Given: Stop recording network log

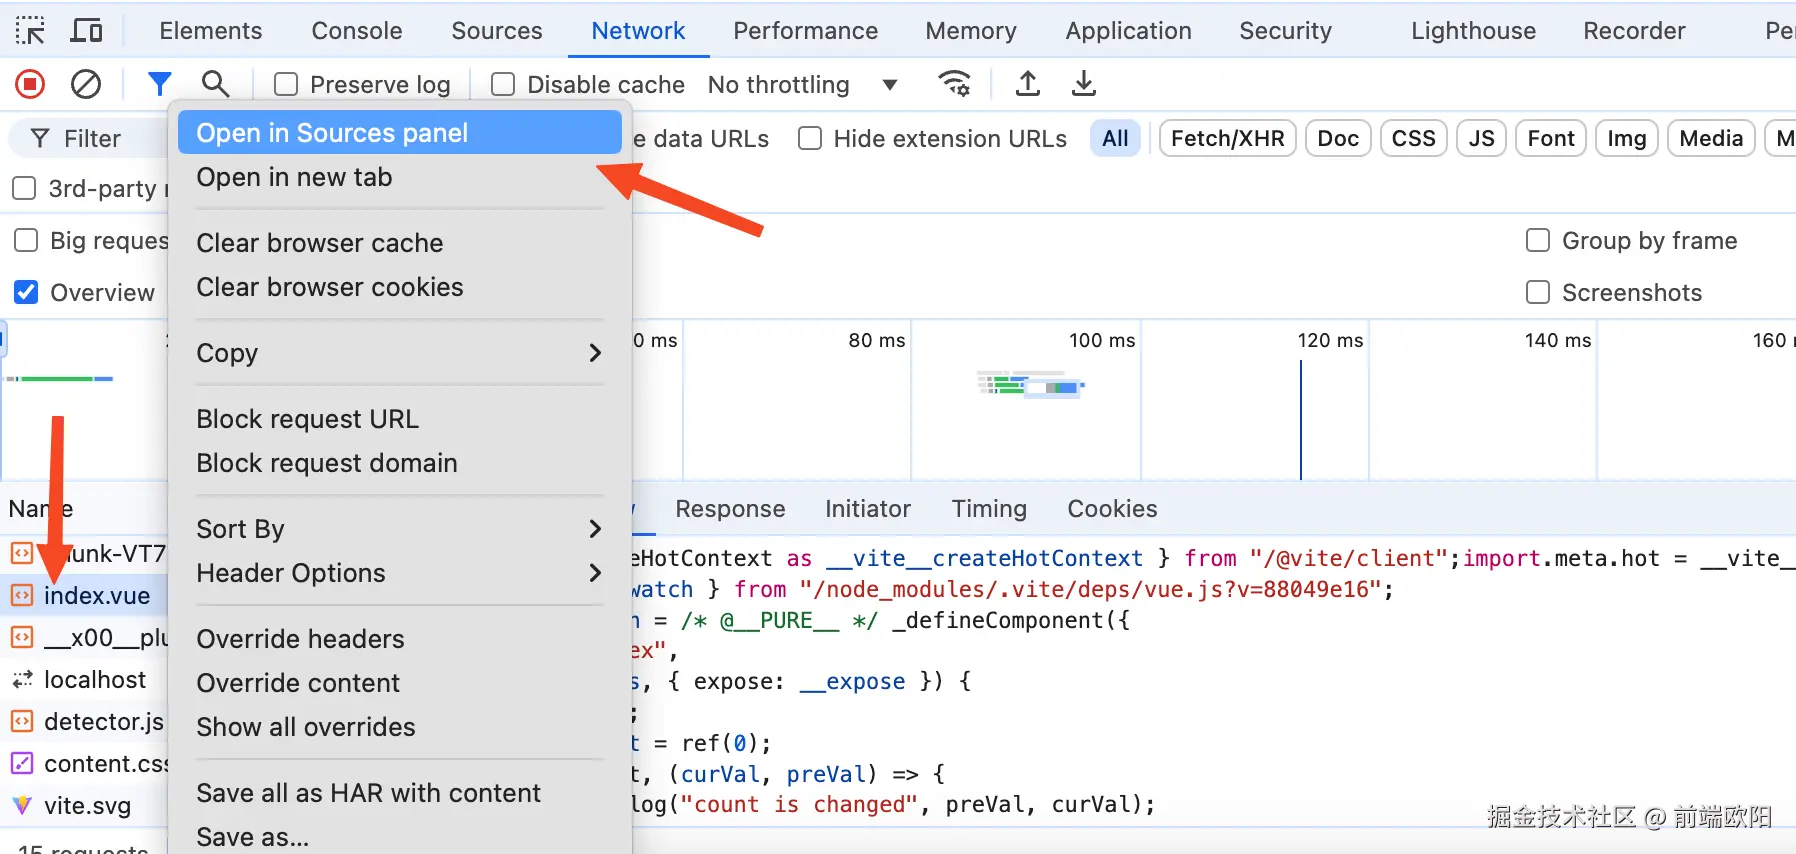Looking at the screenshot, I should click(x=30, y=84).
